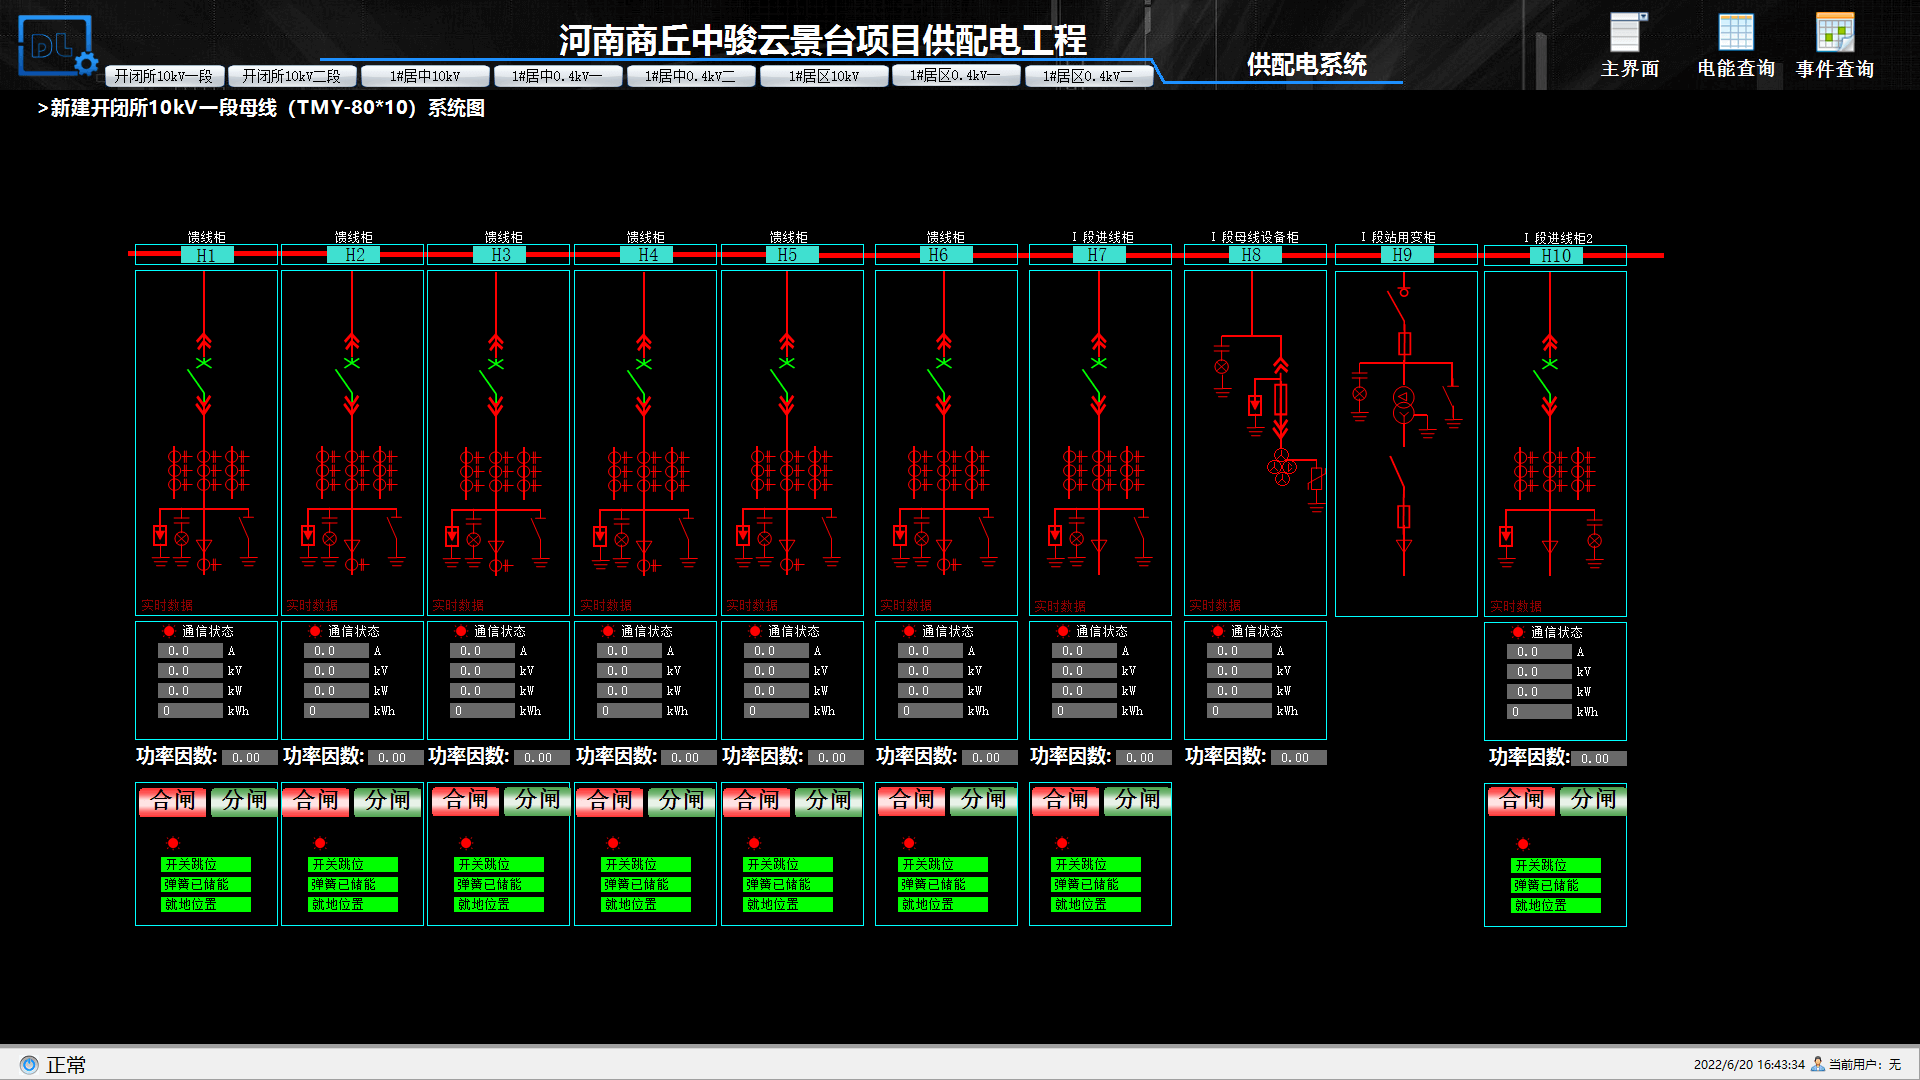Click H8 power factor value field
Screen dimensions: 1920x1080
[1297, 758]
